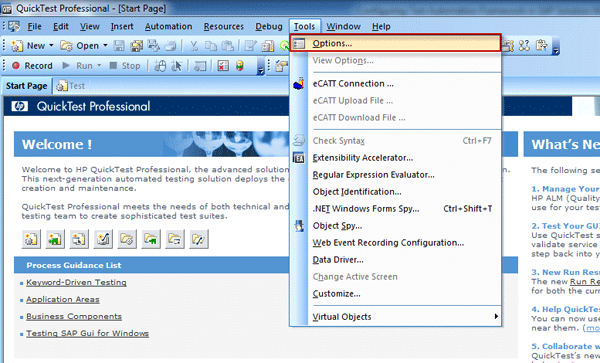Open the Application Areas link
This screenshot has width=600, height=363.
63,300
